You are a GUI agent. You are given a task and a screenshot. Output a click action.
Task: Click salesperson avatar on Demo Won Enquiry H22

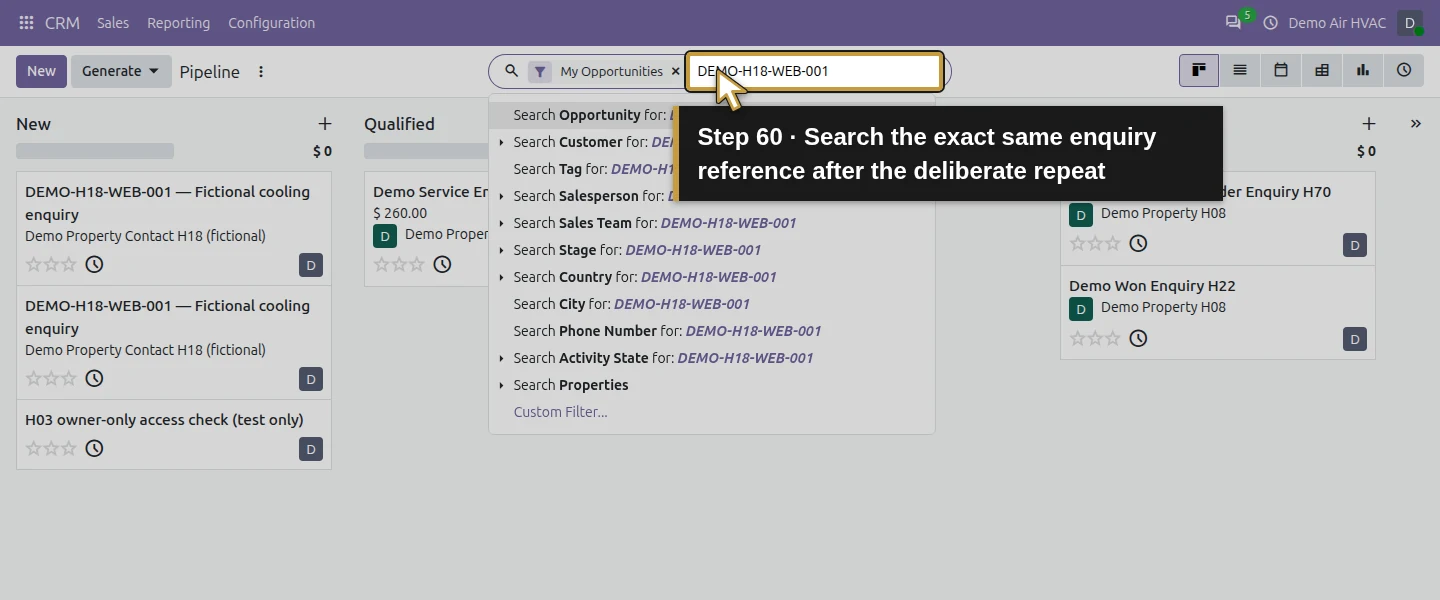coord(1355,339)
